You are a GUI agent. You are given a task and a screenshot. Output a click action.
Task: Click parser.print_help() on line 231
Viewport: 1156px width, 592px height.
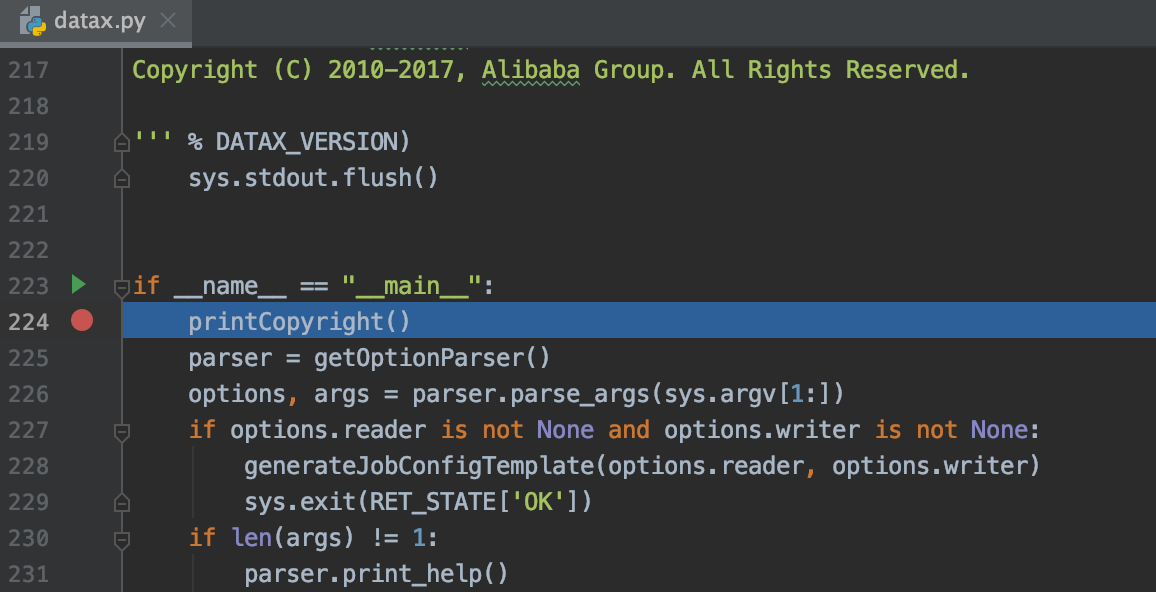(x=376, y=574)
